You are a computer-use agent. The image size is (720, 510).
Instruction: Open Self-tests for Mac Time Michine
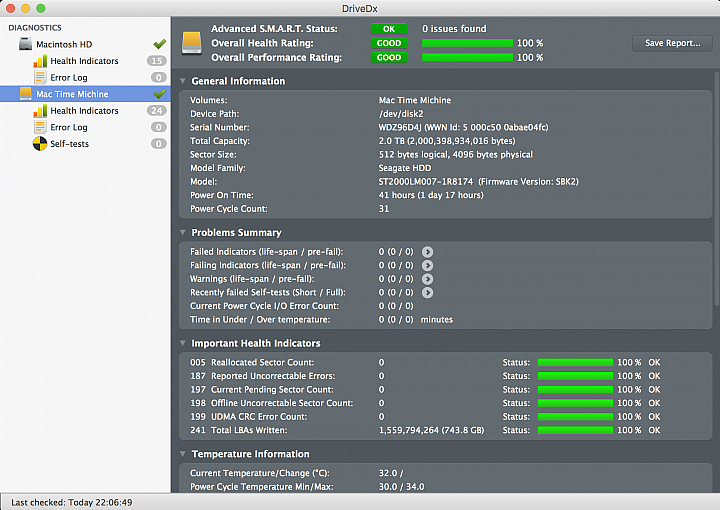click(85, 144)
